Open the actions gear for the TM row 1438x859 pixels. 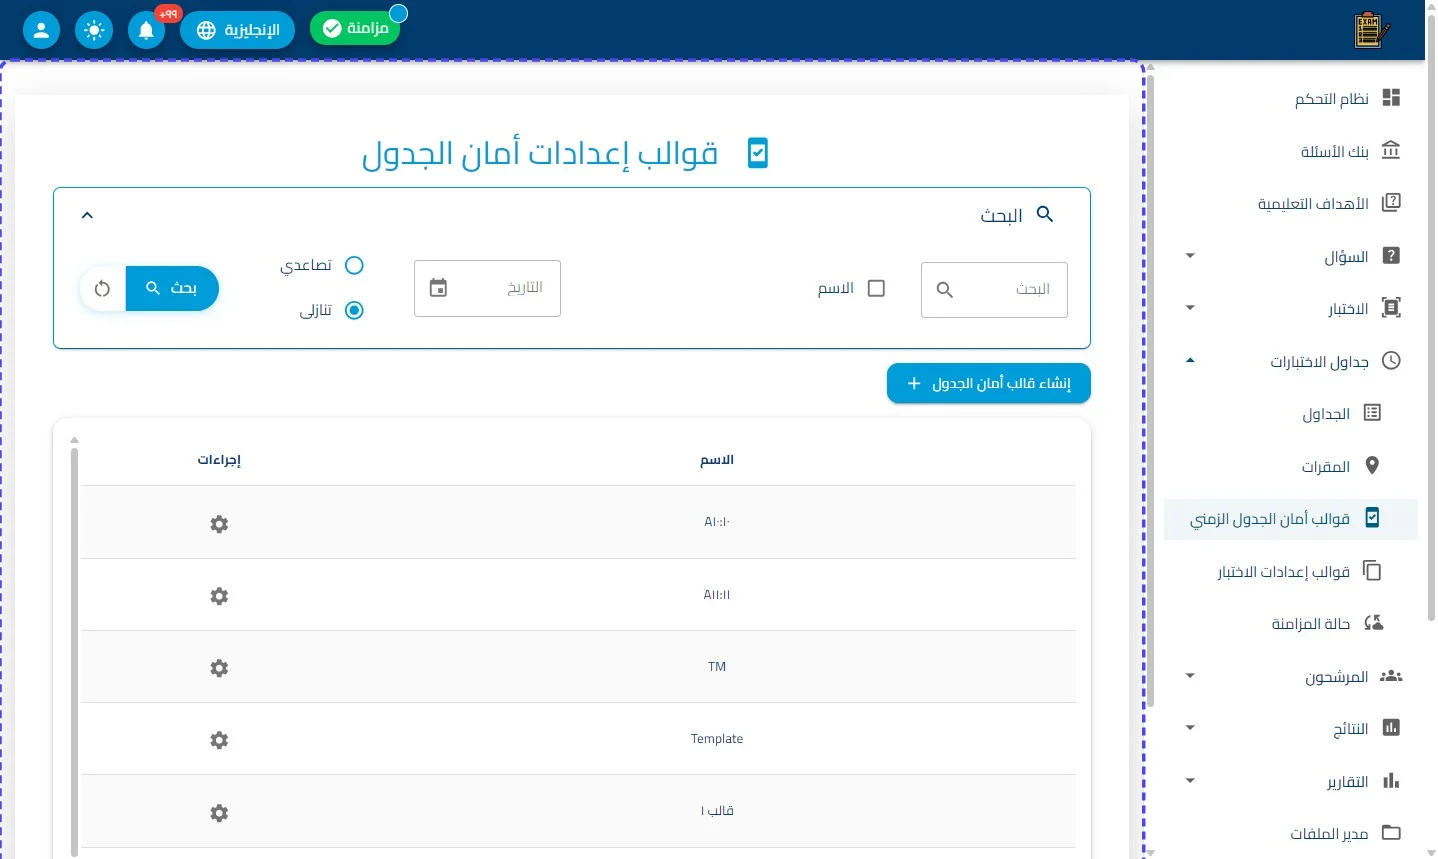(219, 668)
